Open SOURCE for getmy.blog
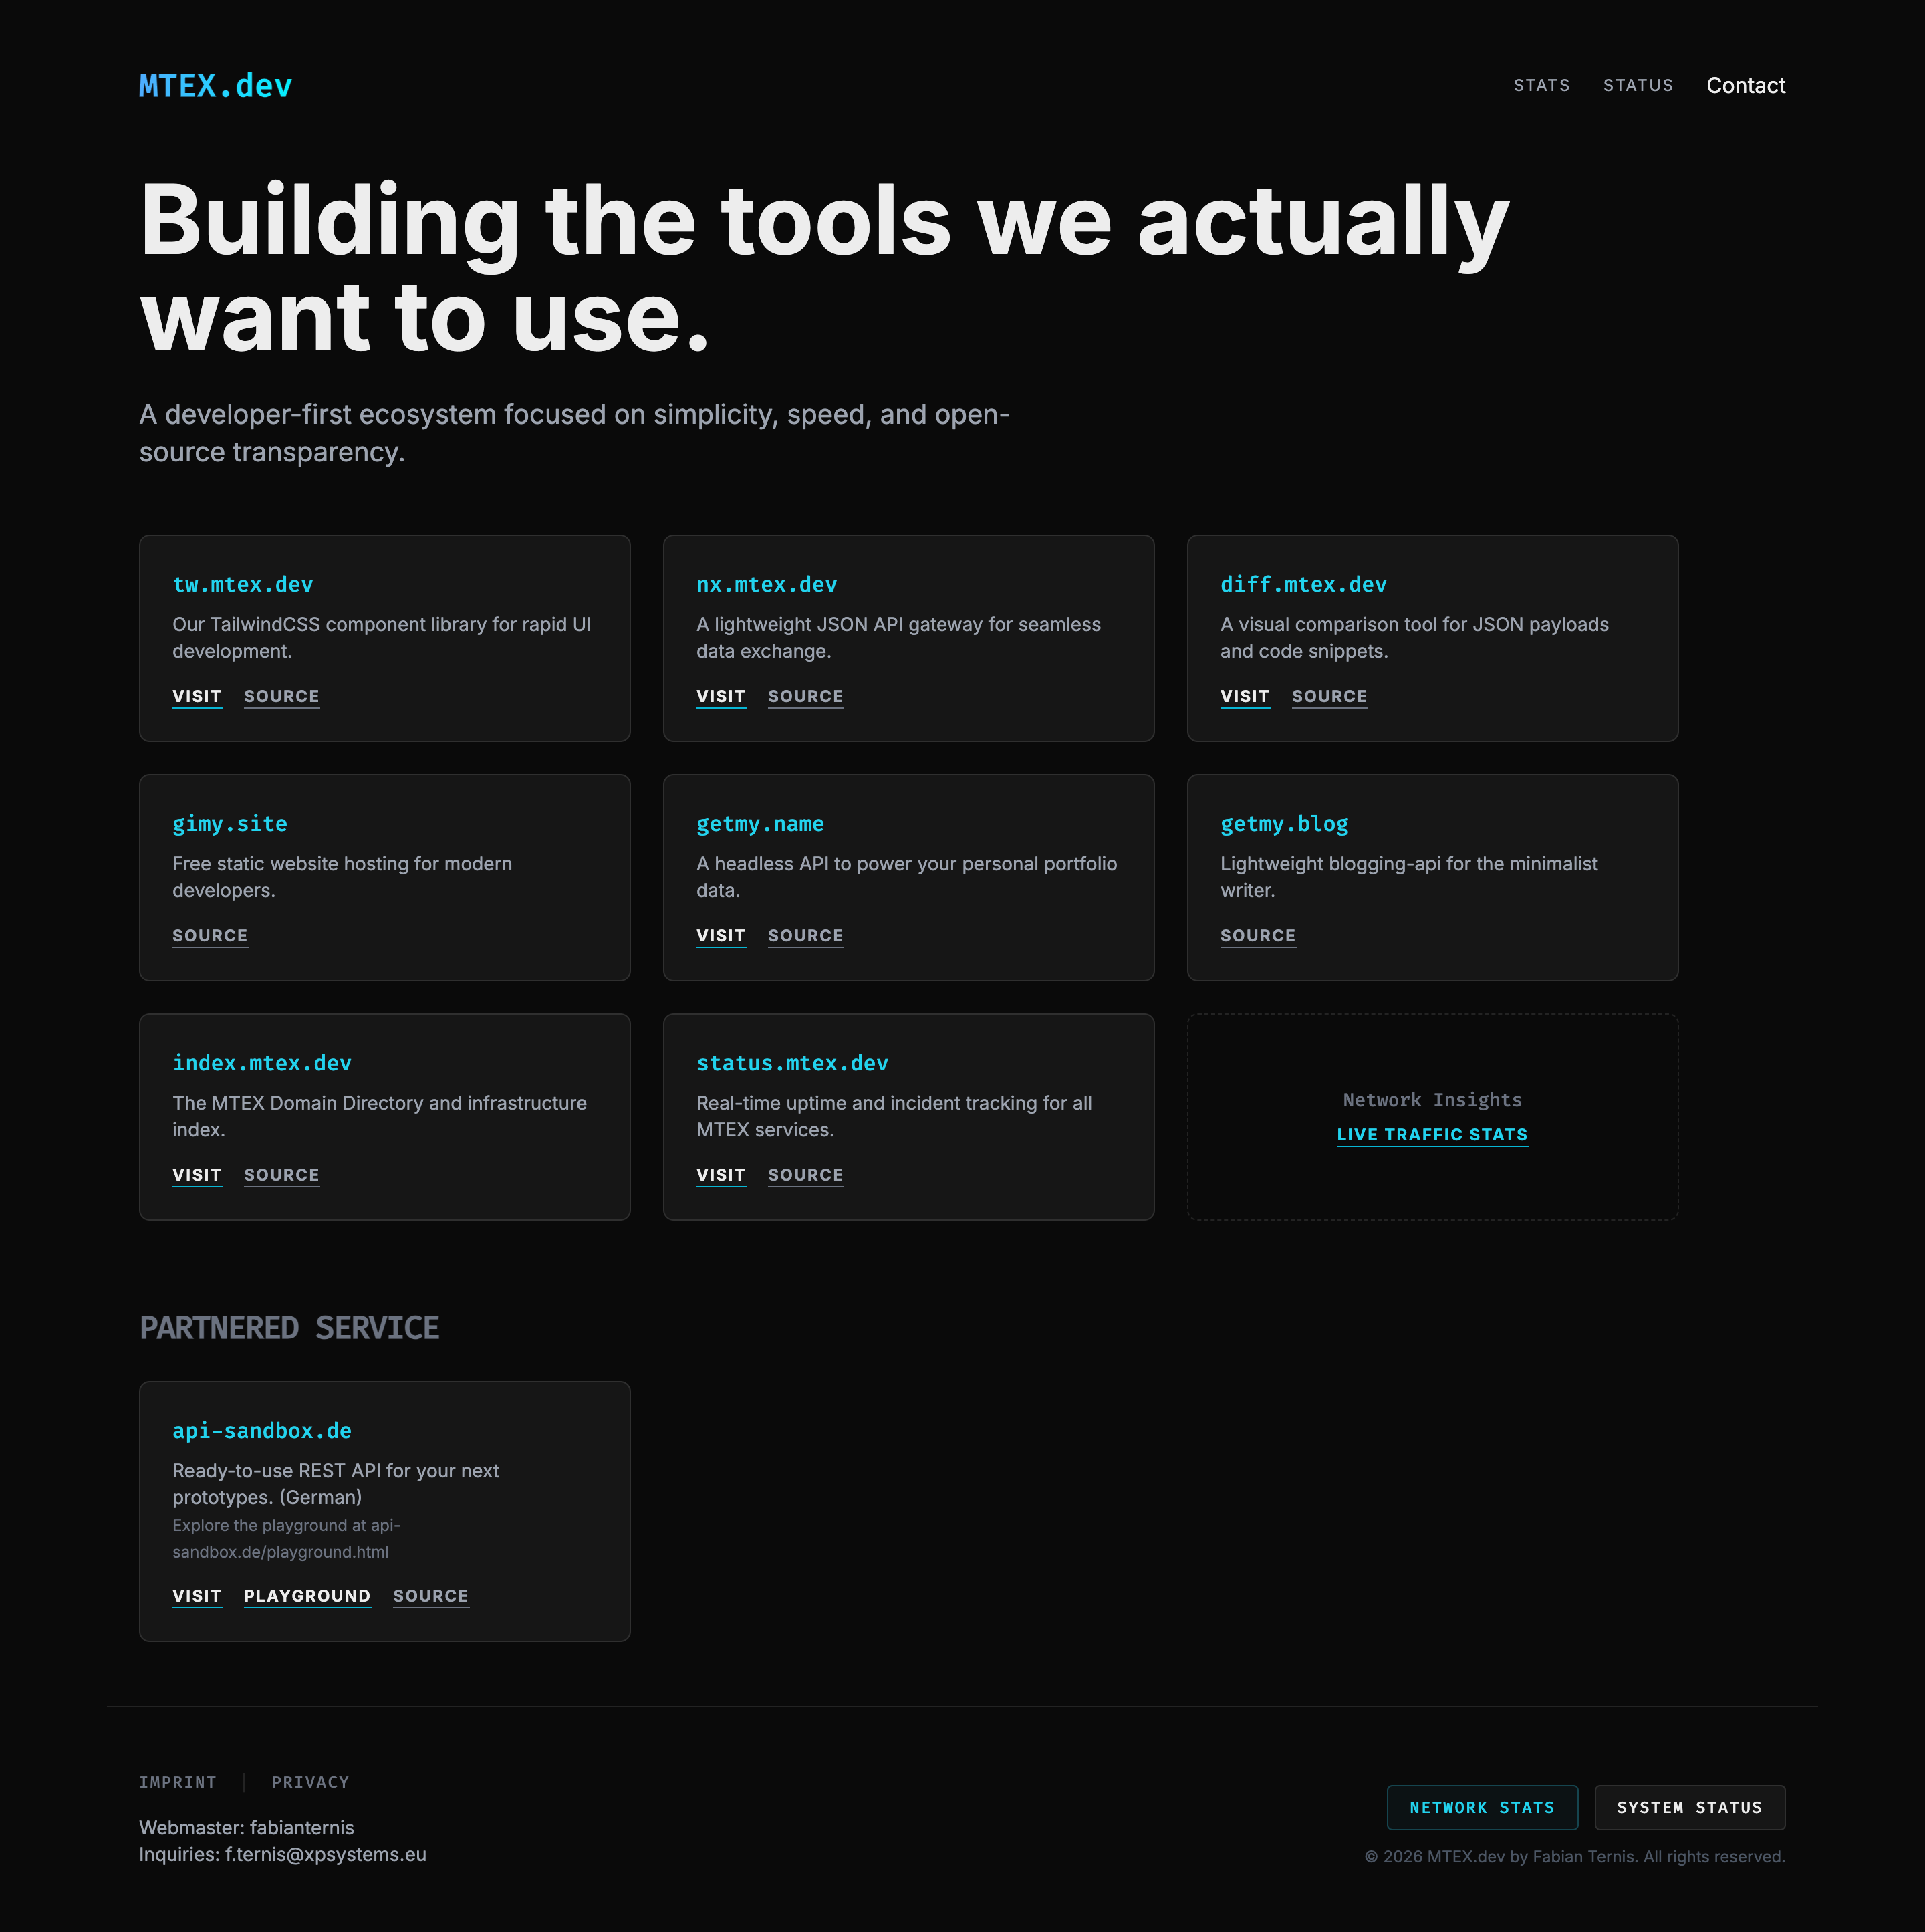 (x=1257, y=935)
